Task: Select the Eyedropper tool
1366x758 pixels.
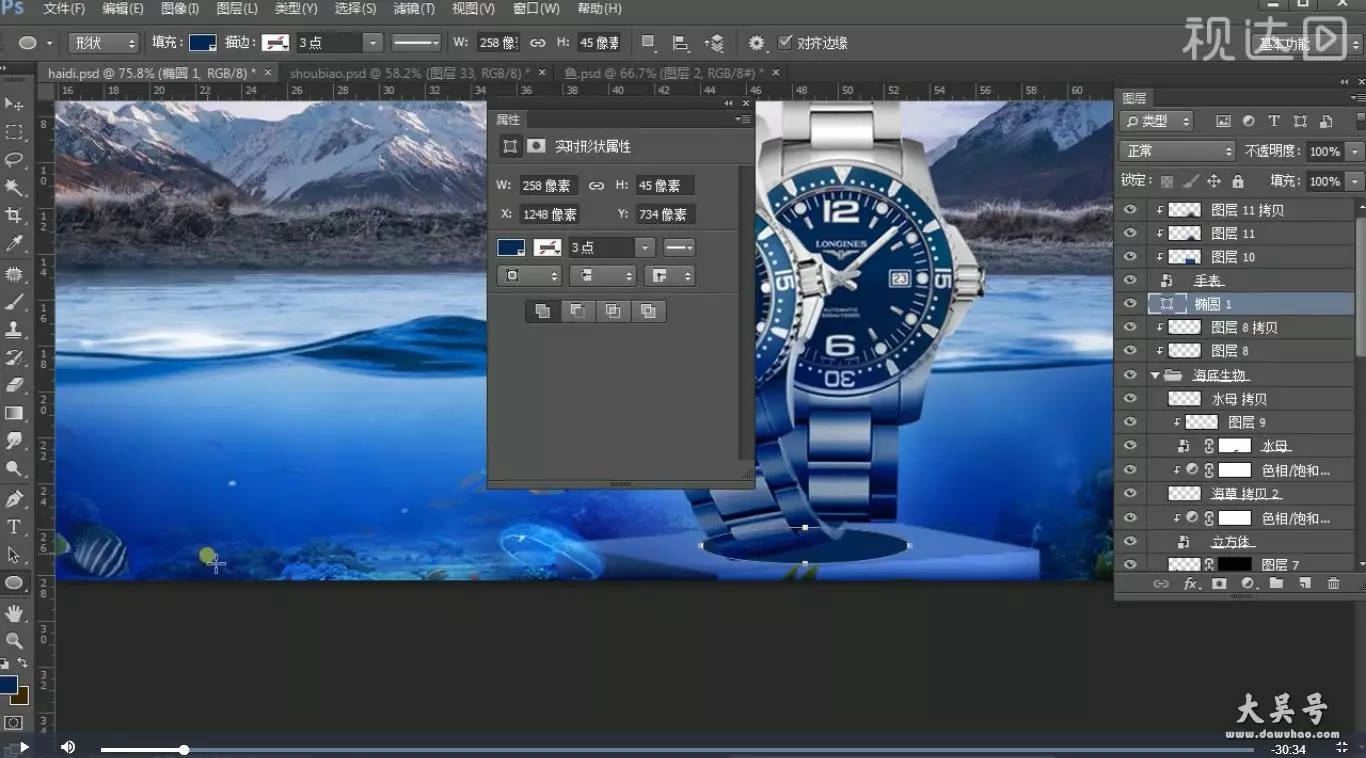Action: pos(14,244)
